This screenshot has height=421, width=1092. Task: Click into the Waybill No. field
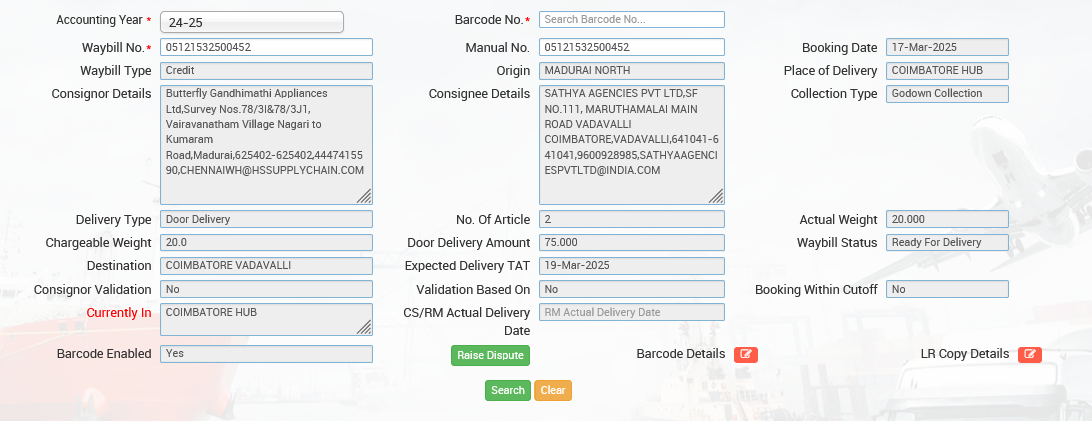266,47
